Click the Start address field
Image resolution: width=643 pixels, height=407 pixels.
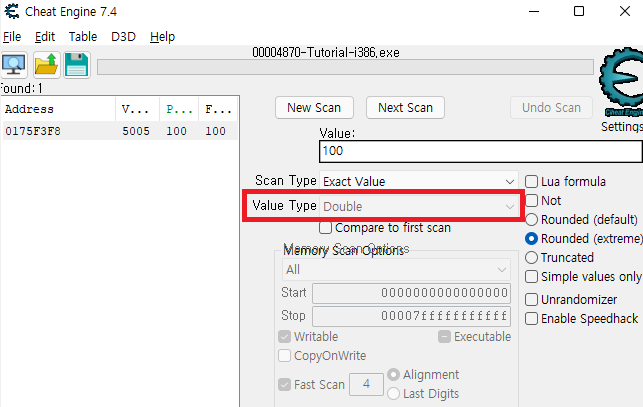(412, 293)
